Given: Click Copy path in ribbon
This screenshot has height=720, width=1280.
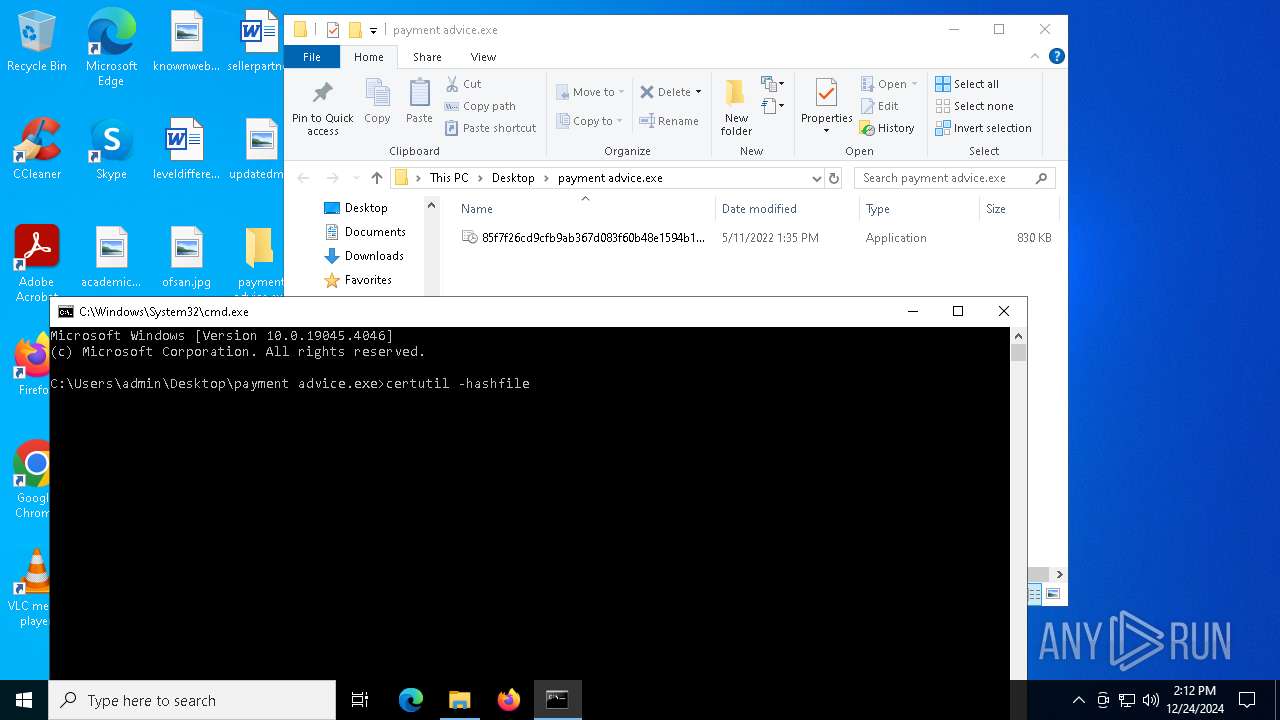Looking at the screenshot, I should pos(480,106).
